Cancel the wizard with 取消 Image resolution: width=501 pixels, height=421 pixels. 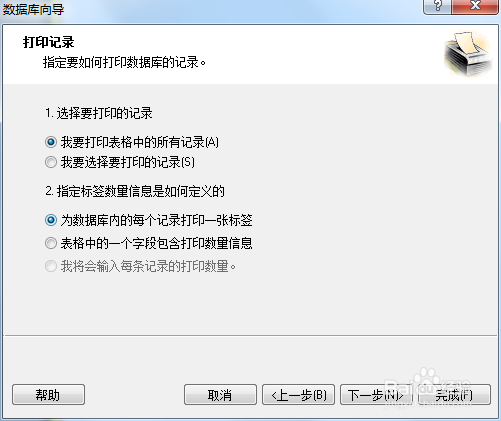click(220, 395)
